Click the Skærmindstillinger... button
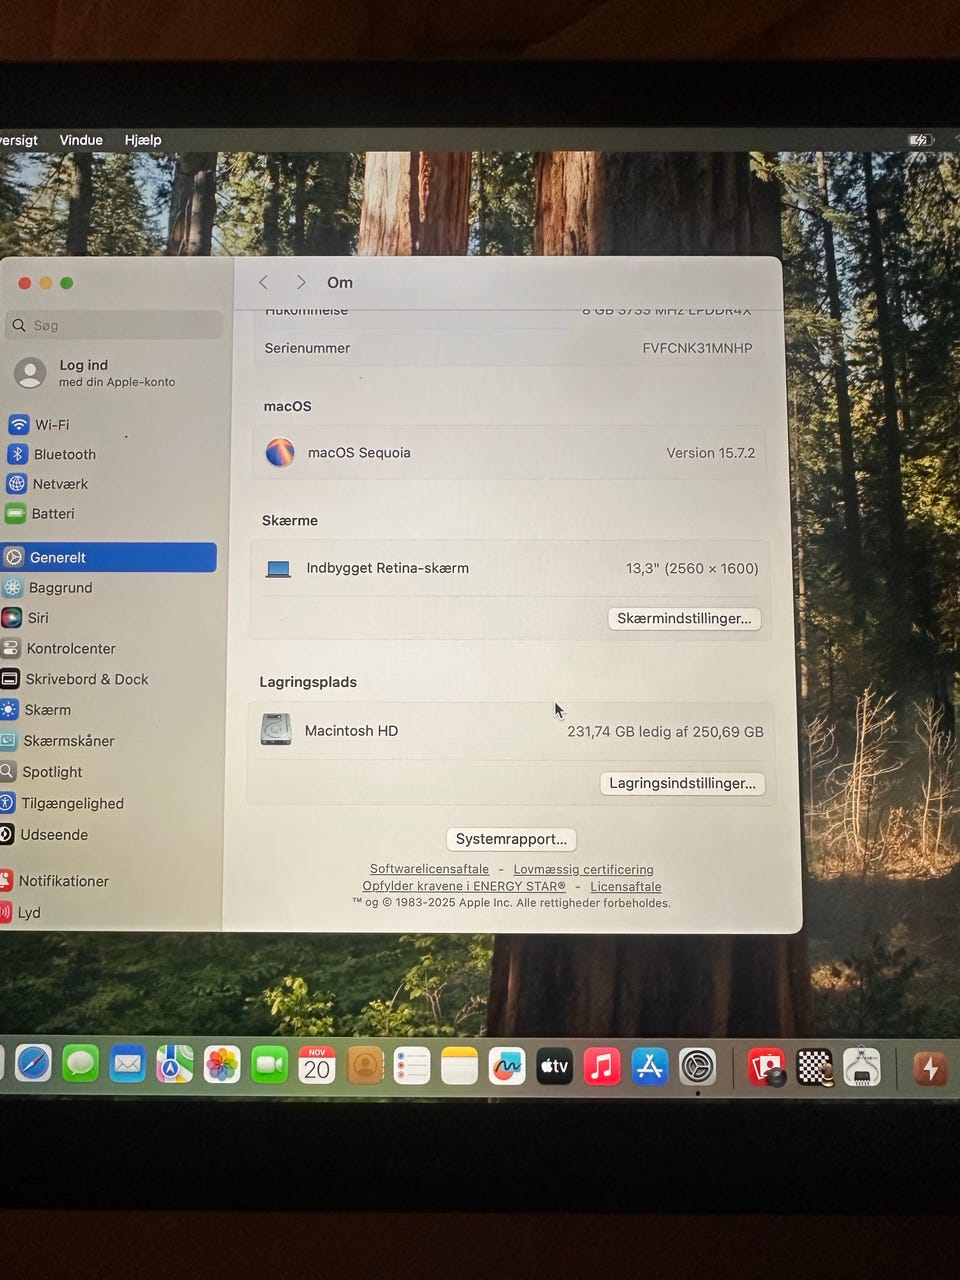Screen dimensions: 960x1280 click(684, 618)
